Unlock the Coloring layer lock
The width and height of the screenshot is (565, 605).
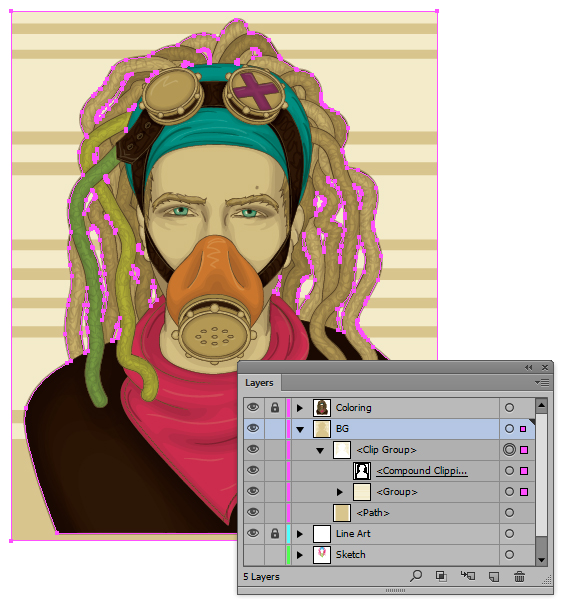275,407
